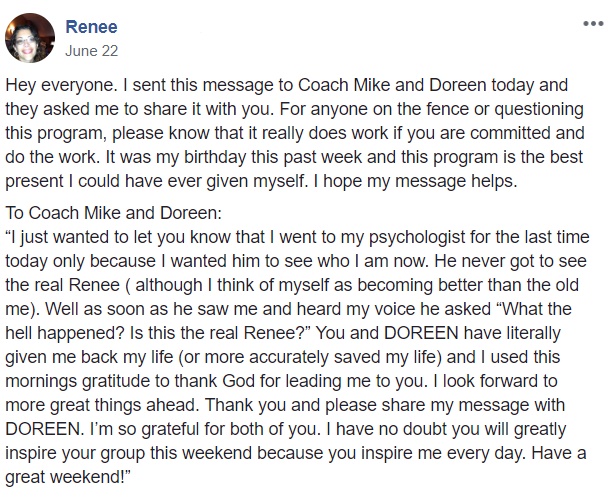Click Renee's profile picture
The image size is (608, 498).
pyautogui.click(x=30, y=38)
